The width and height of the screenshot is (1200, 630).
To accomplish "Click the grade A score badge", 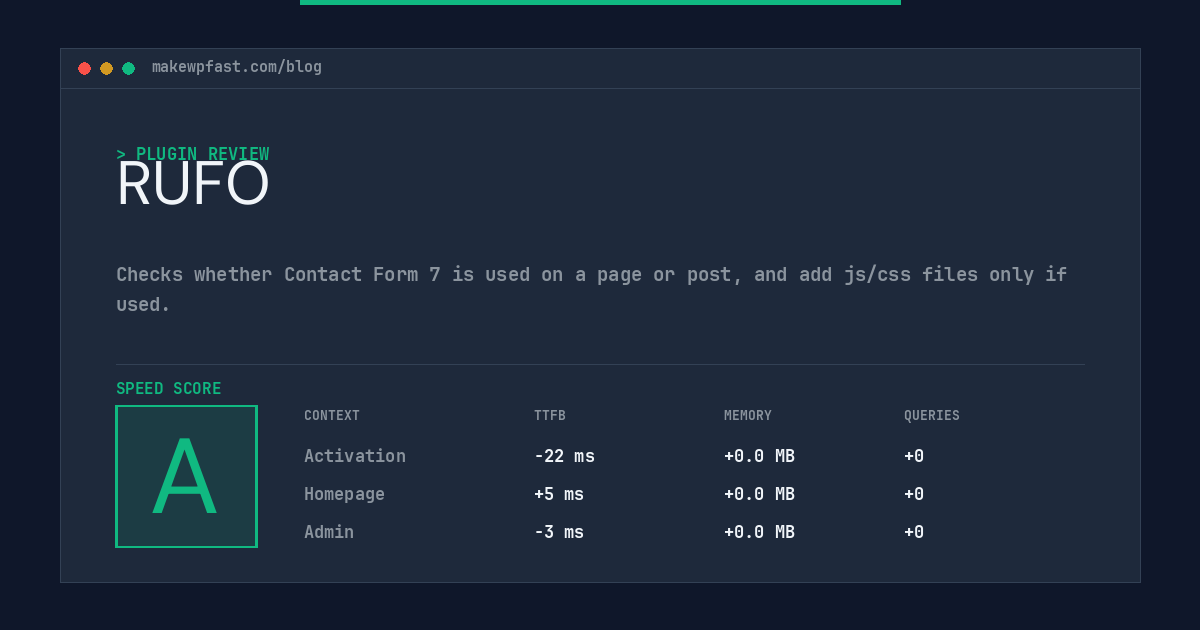I will coord(186,476).
